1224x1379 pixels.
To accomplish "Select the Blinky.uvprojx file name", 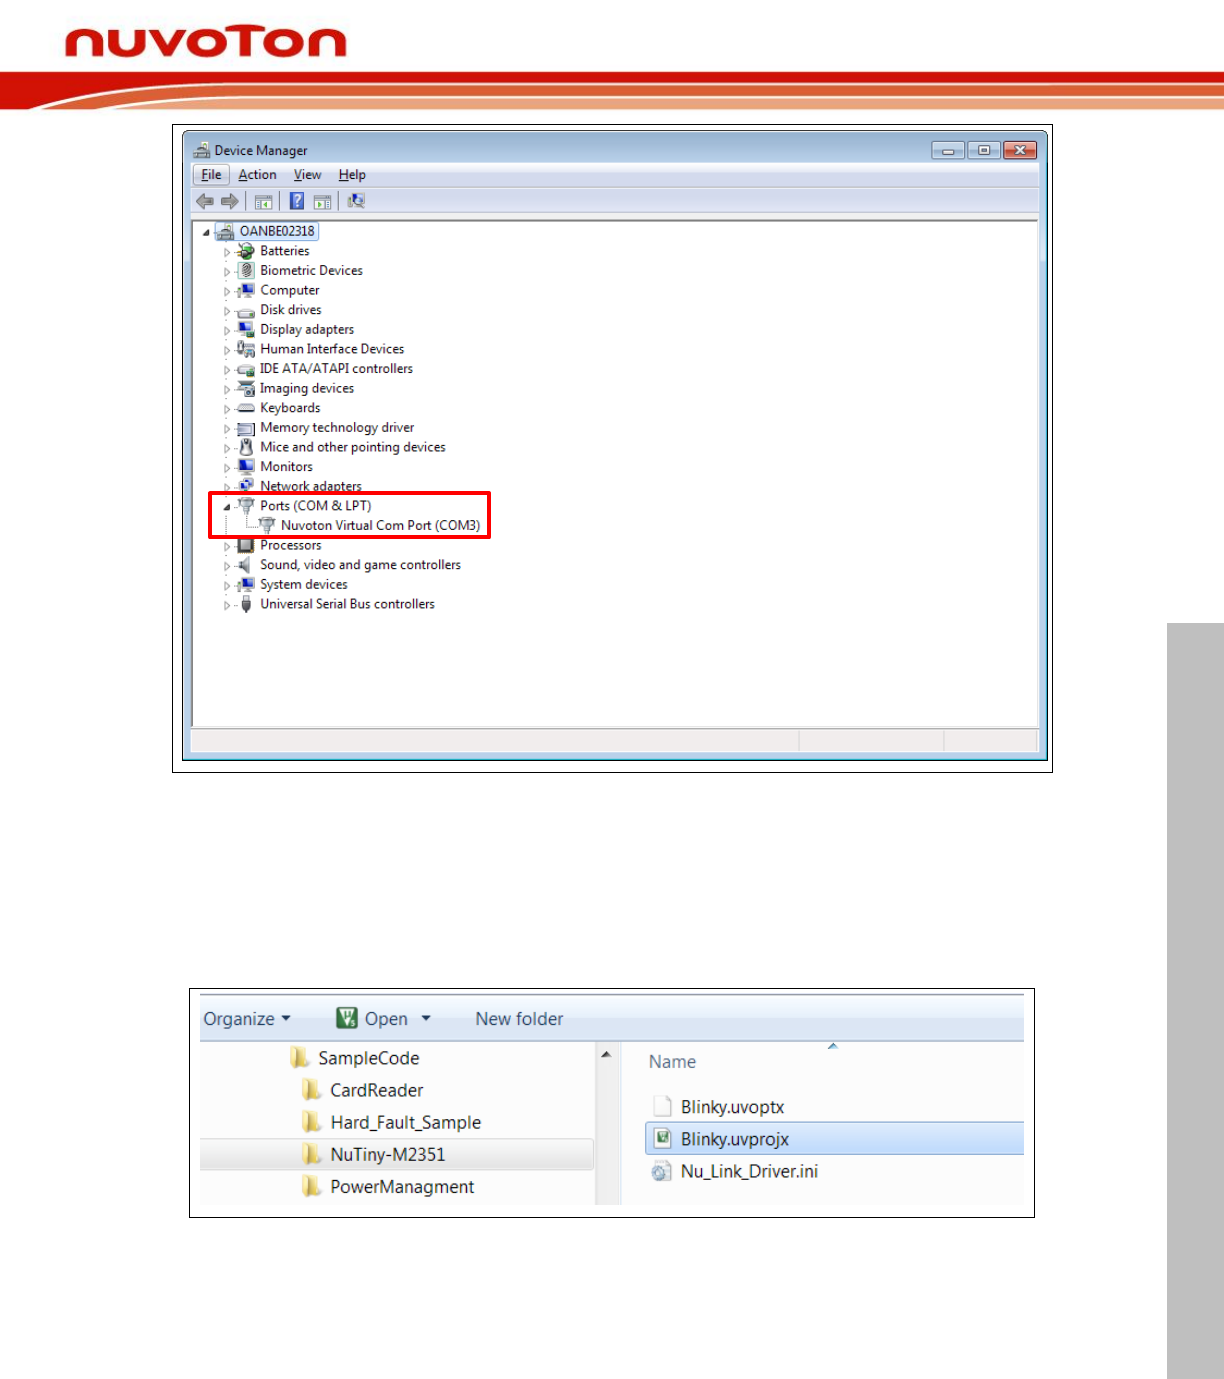I will coord(735,1139).
